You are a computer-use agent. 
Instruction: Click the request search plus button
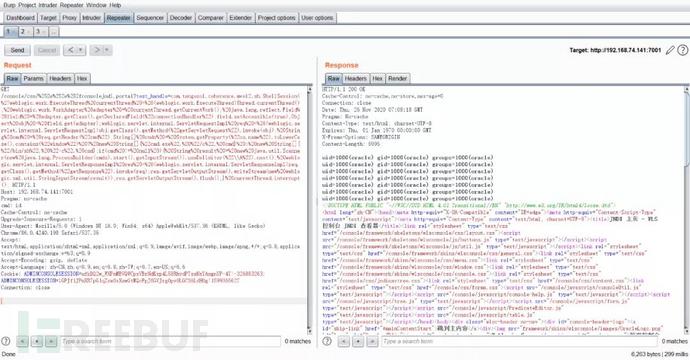coord(37,341)
